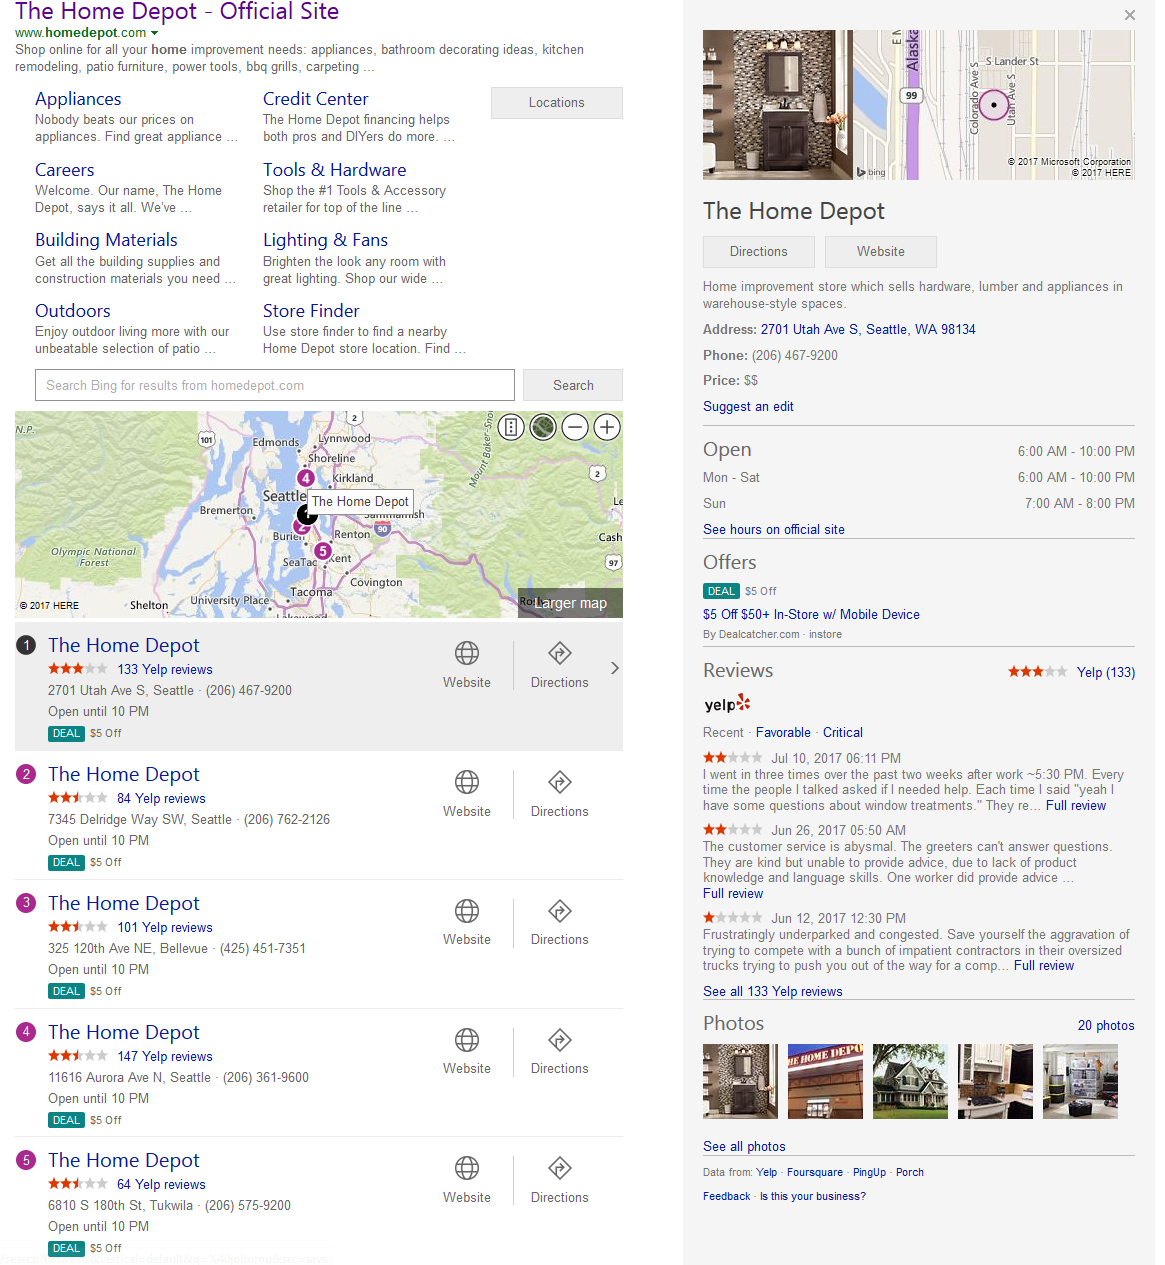Zoom in on the map
The width and height of the screenshot is (1165, 1265).
(x=607, y=428)
